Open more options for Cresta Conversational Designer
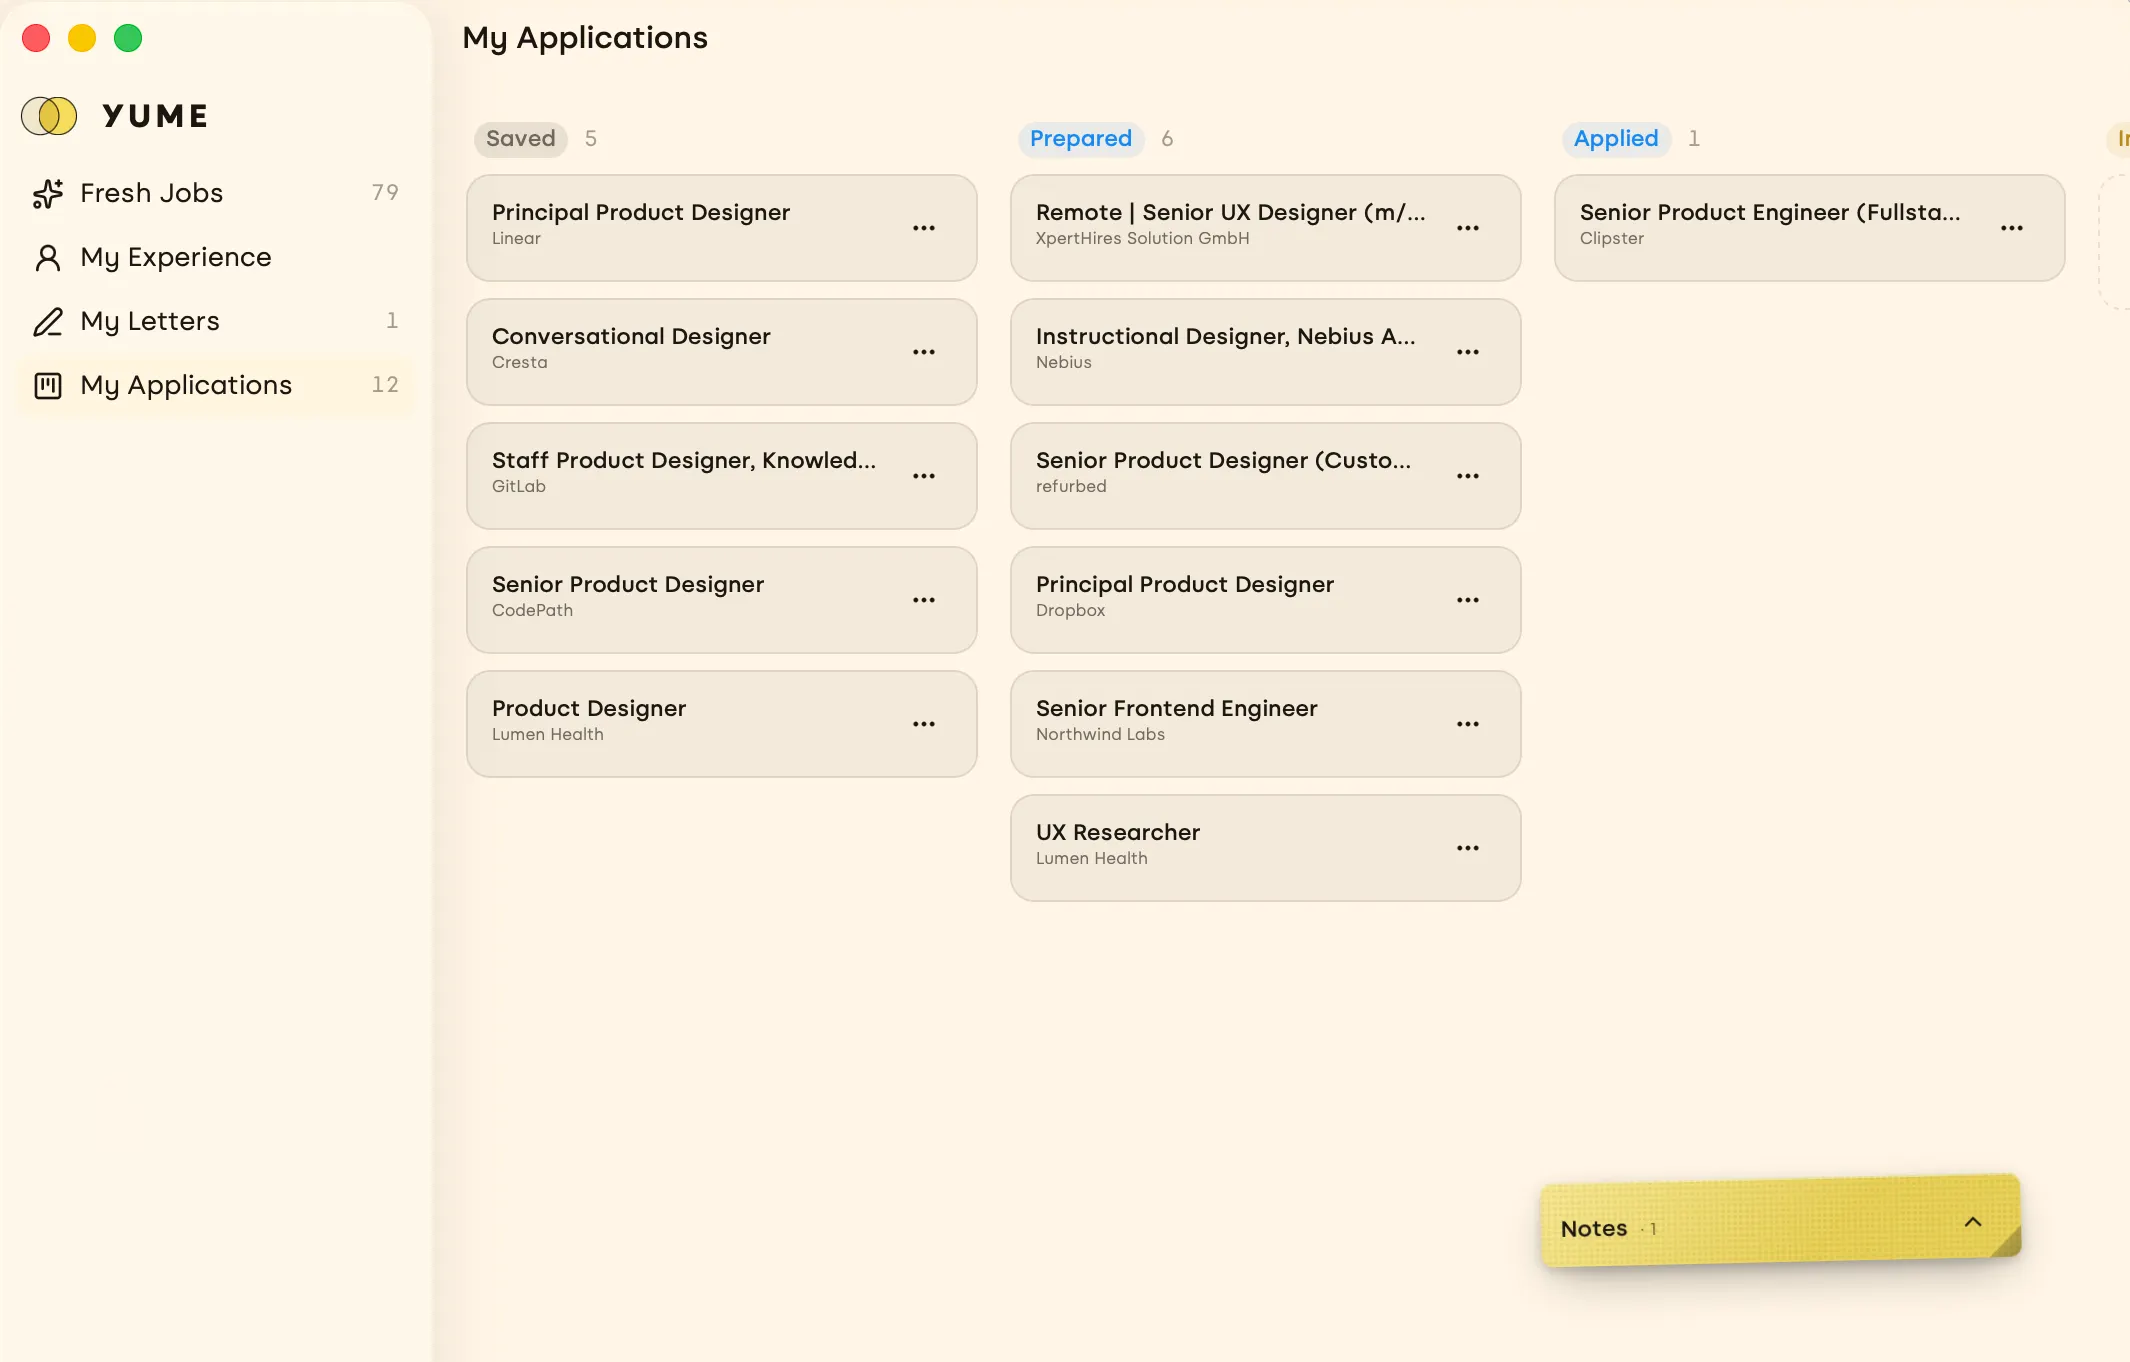 924,352
